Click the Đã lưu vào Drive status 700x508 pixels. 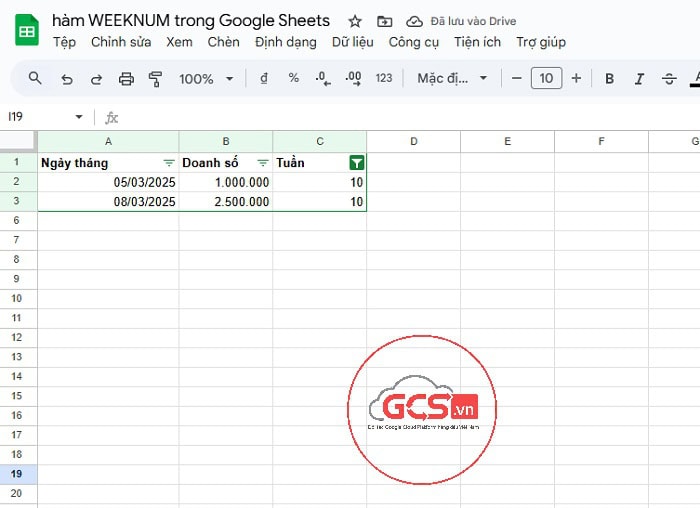click(x=457, y=21)
